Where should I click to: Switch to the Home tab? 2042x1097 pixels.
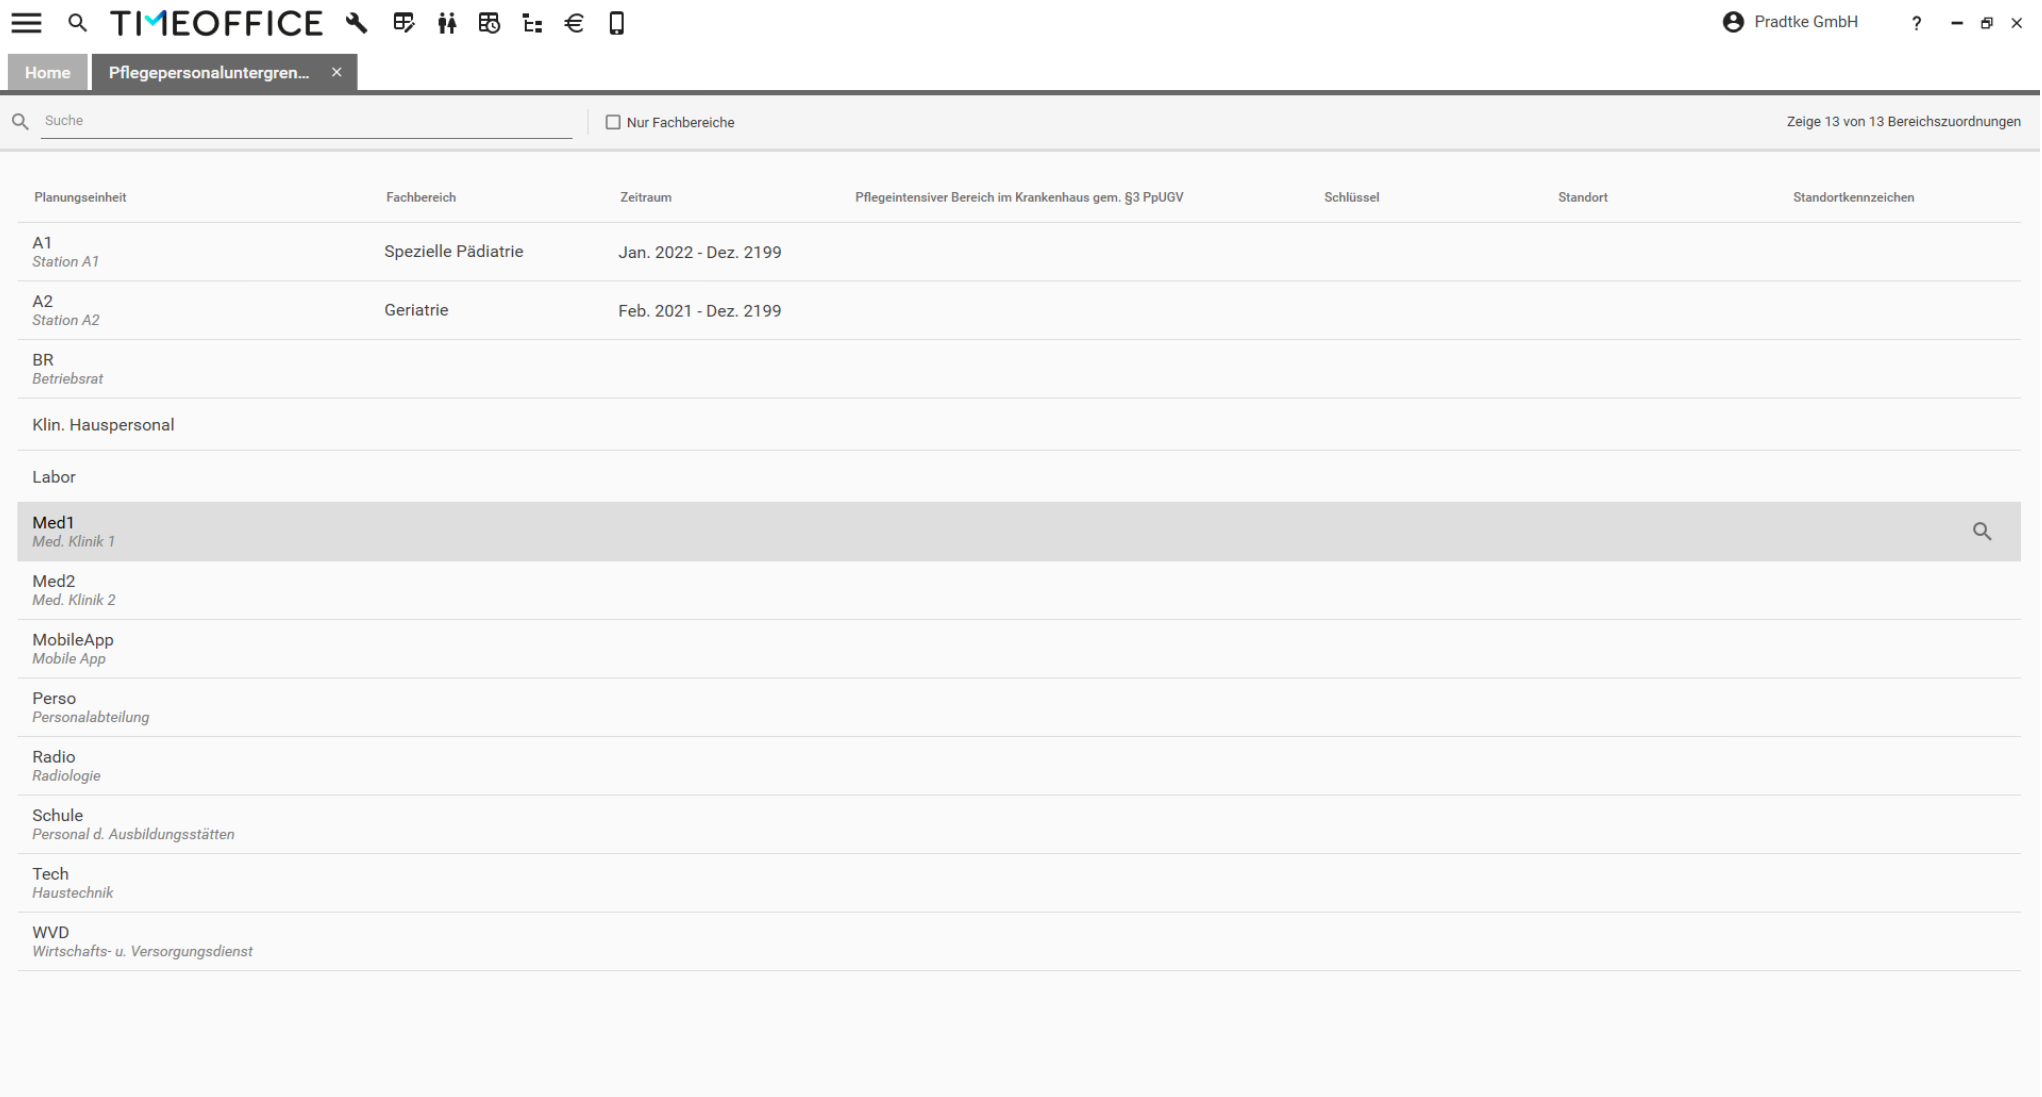48,72
